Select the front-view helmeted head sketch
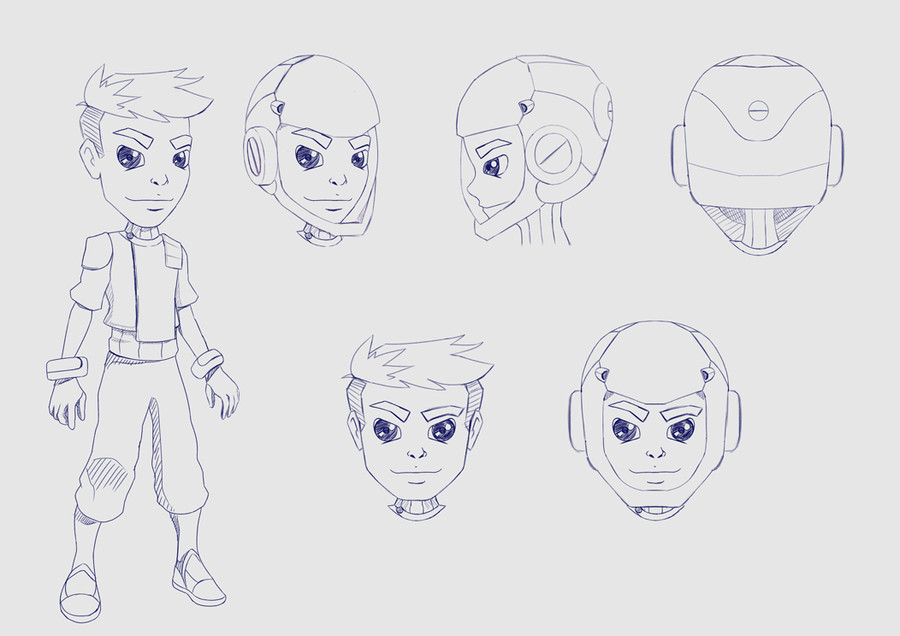This screenshot has width=900, height=636. click(x=654, y=420)
